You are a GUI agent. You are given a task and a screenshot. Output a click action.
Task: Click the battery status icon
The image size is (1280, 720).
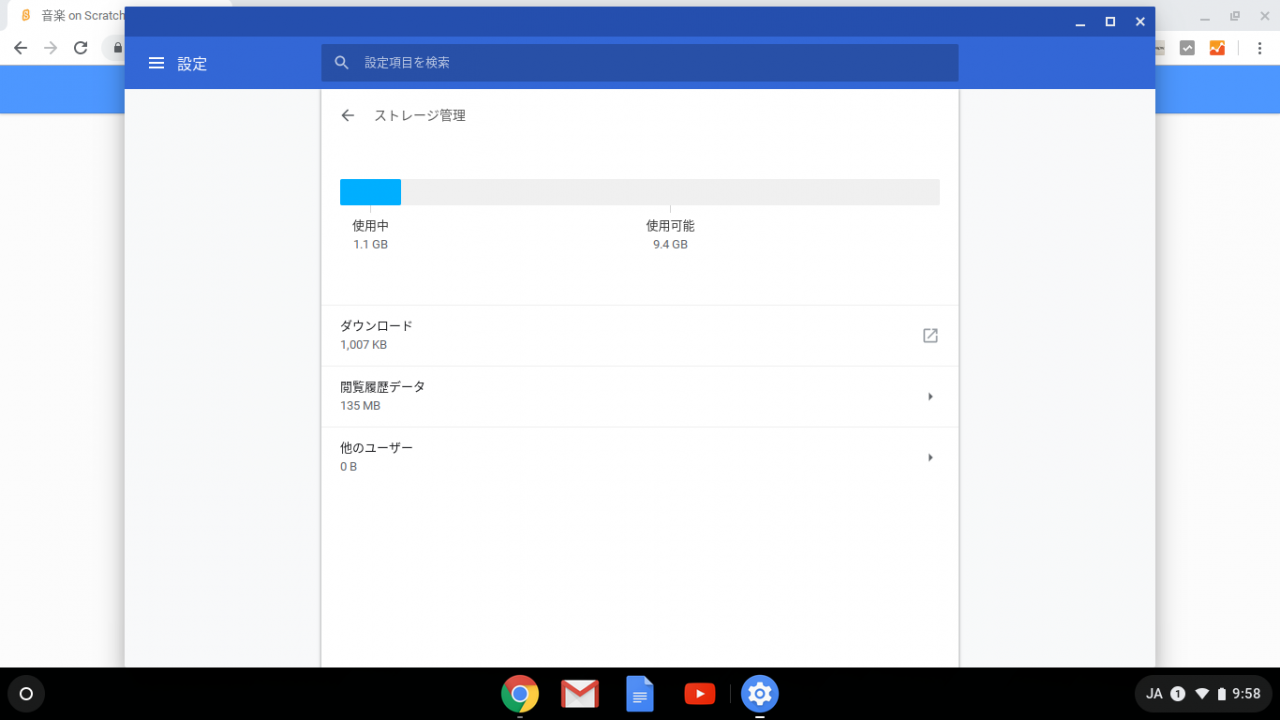click(1221, 694)
